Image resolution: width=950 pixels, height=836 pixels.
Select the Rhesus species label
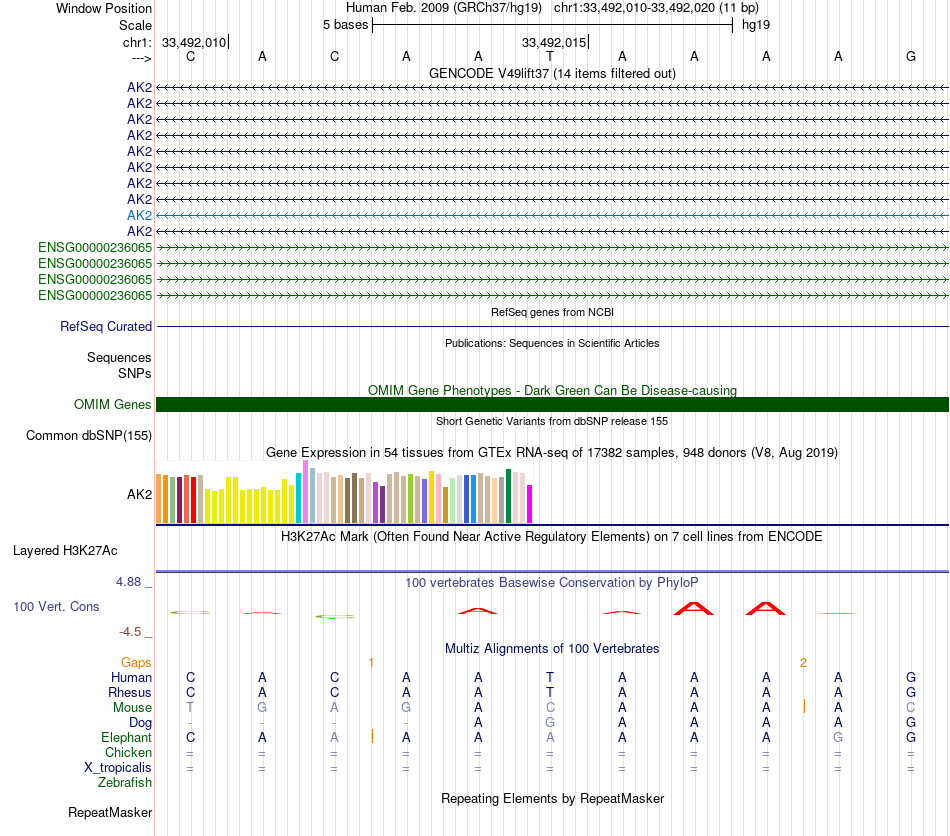point(130,692)
